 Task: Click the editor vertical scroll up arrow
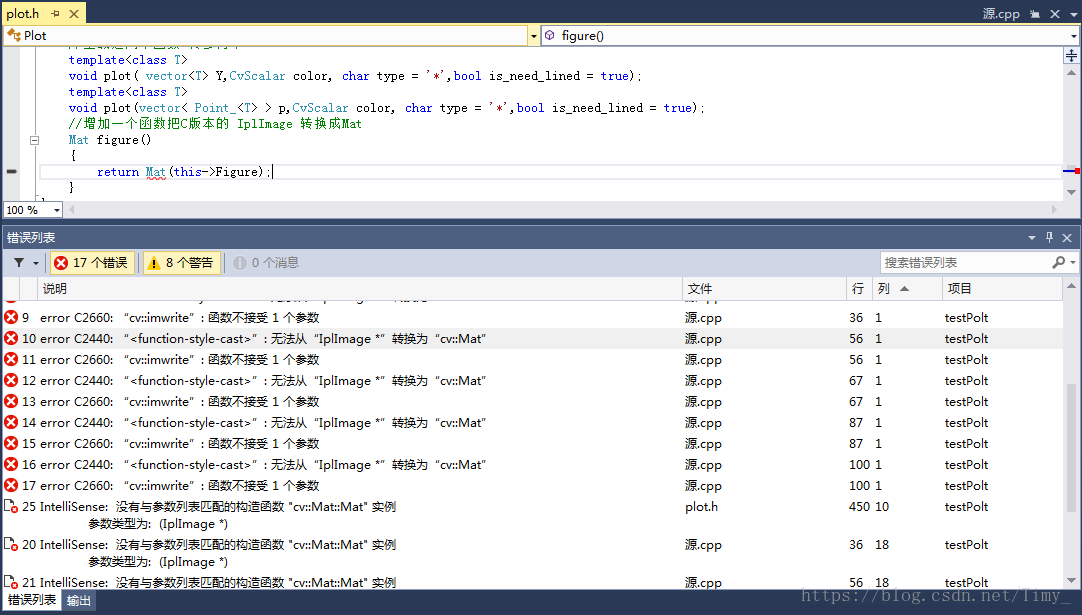(1071, 72)
